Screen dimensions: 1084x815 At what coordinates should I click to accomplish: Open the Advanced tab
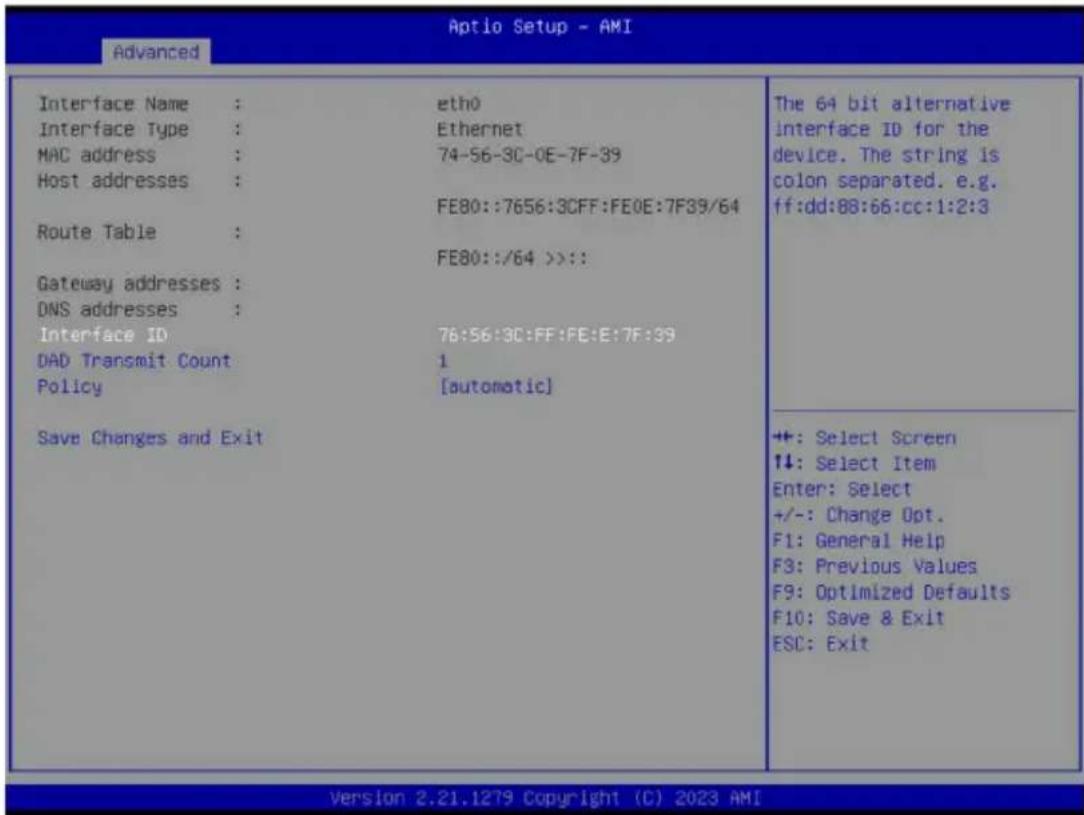(x=156, y=52)
